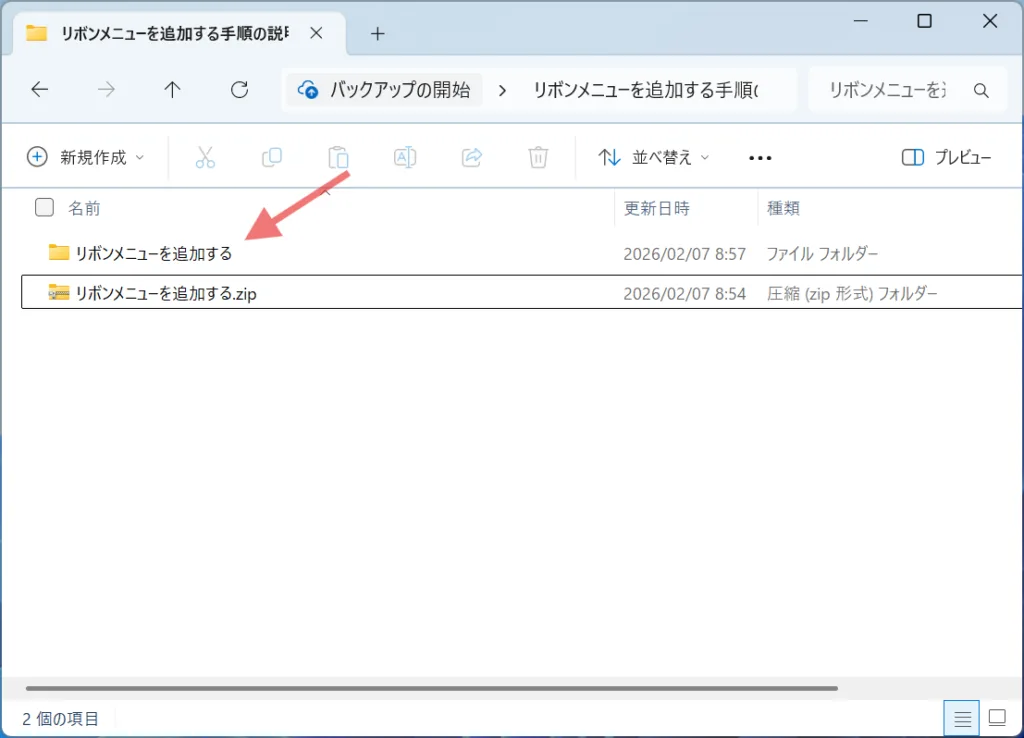Select the リボンメニューを追加する.zip file
1024x738 pixels.
[x=166, y=293]
